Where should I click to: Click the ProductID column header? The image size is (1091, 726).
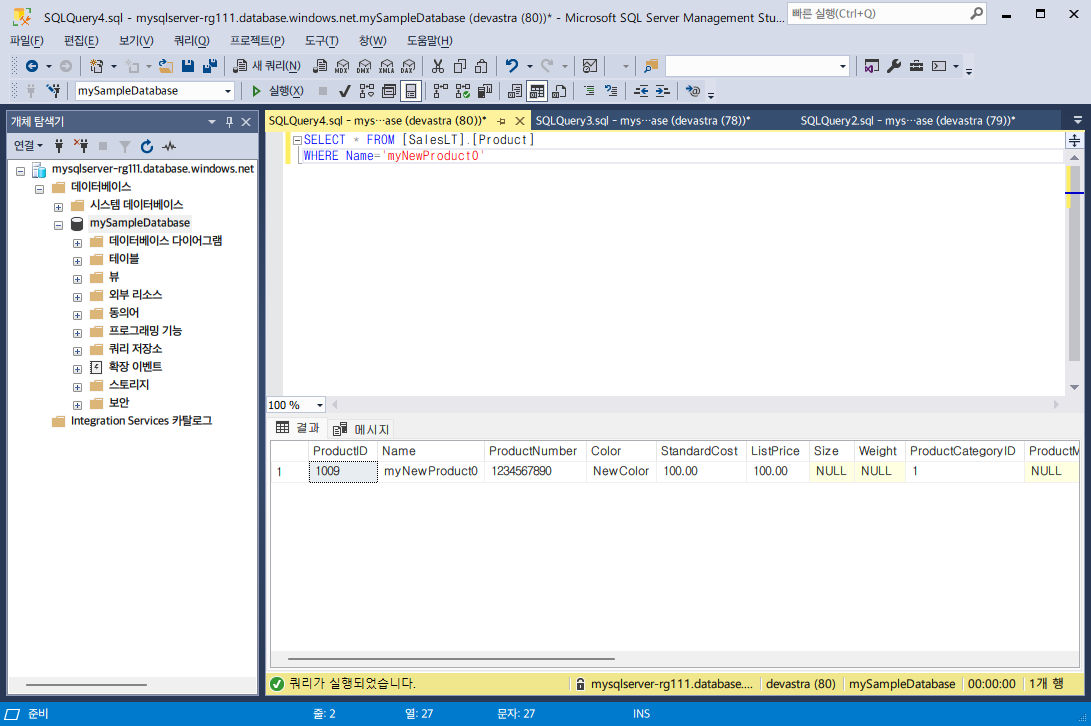point(343,451)
